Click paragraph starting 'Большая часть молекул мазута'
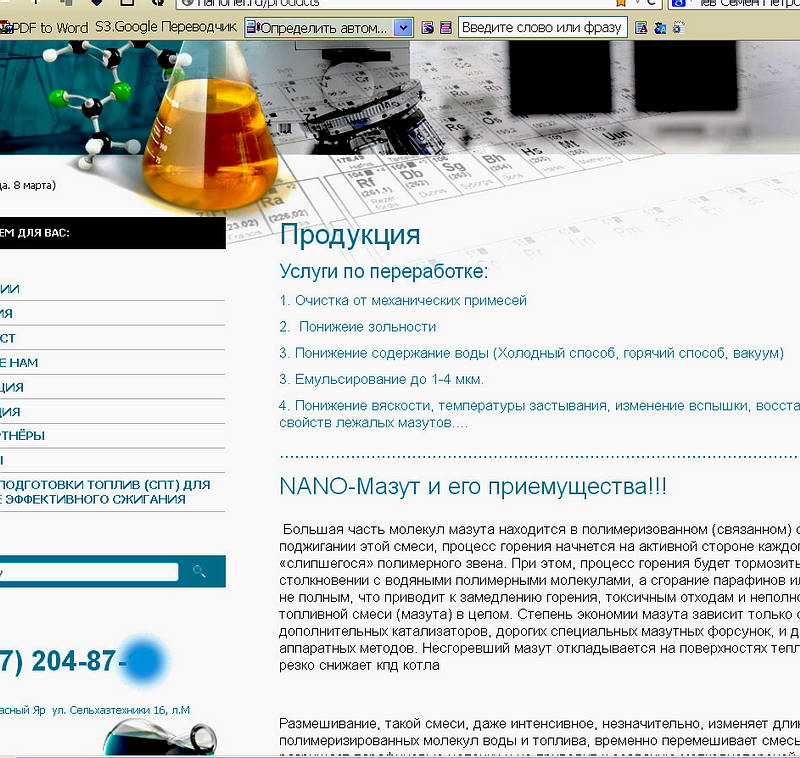Image resolution: width=800 pixels, height=758 pixels. [x=539, y=597]
